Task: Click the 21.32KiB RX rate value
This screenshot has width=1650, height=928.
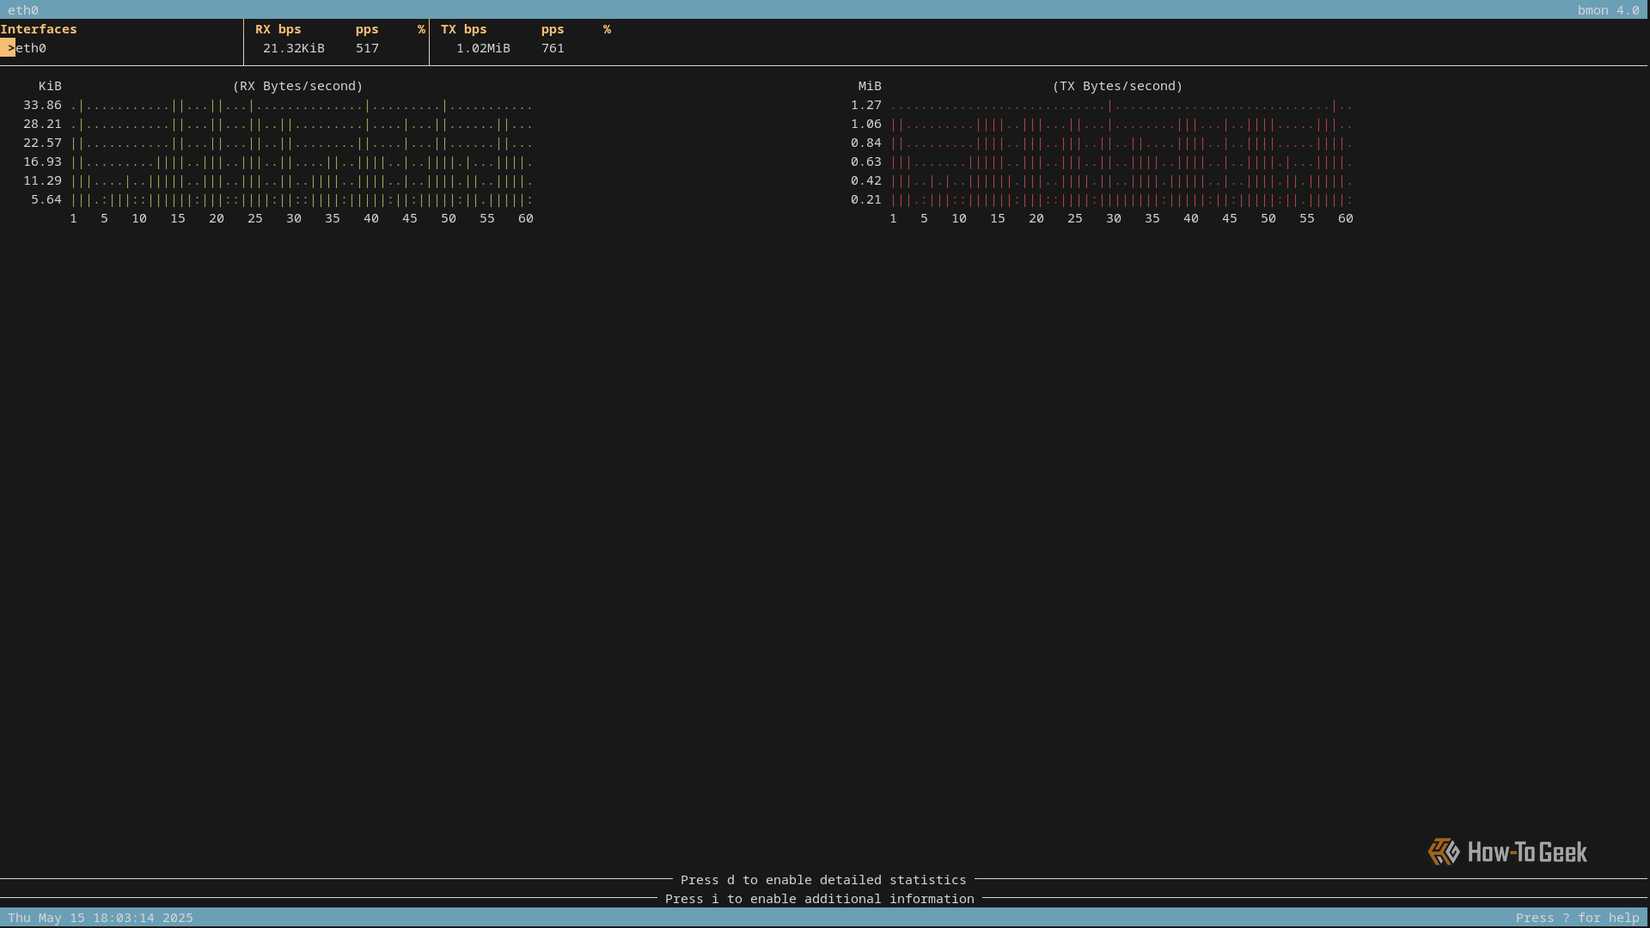Action: pos(293,48)
